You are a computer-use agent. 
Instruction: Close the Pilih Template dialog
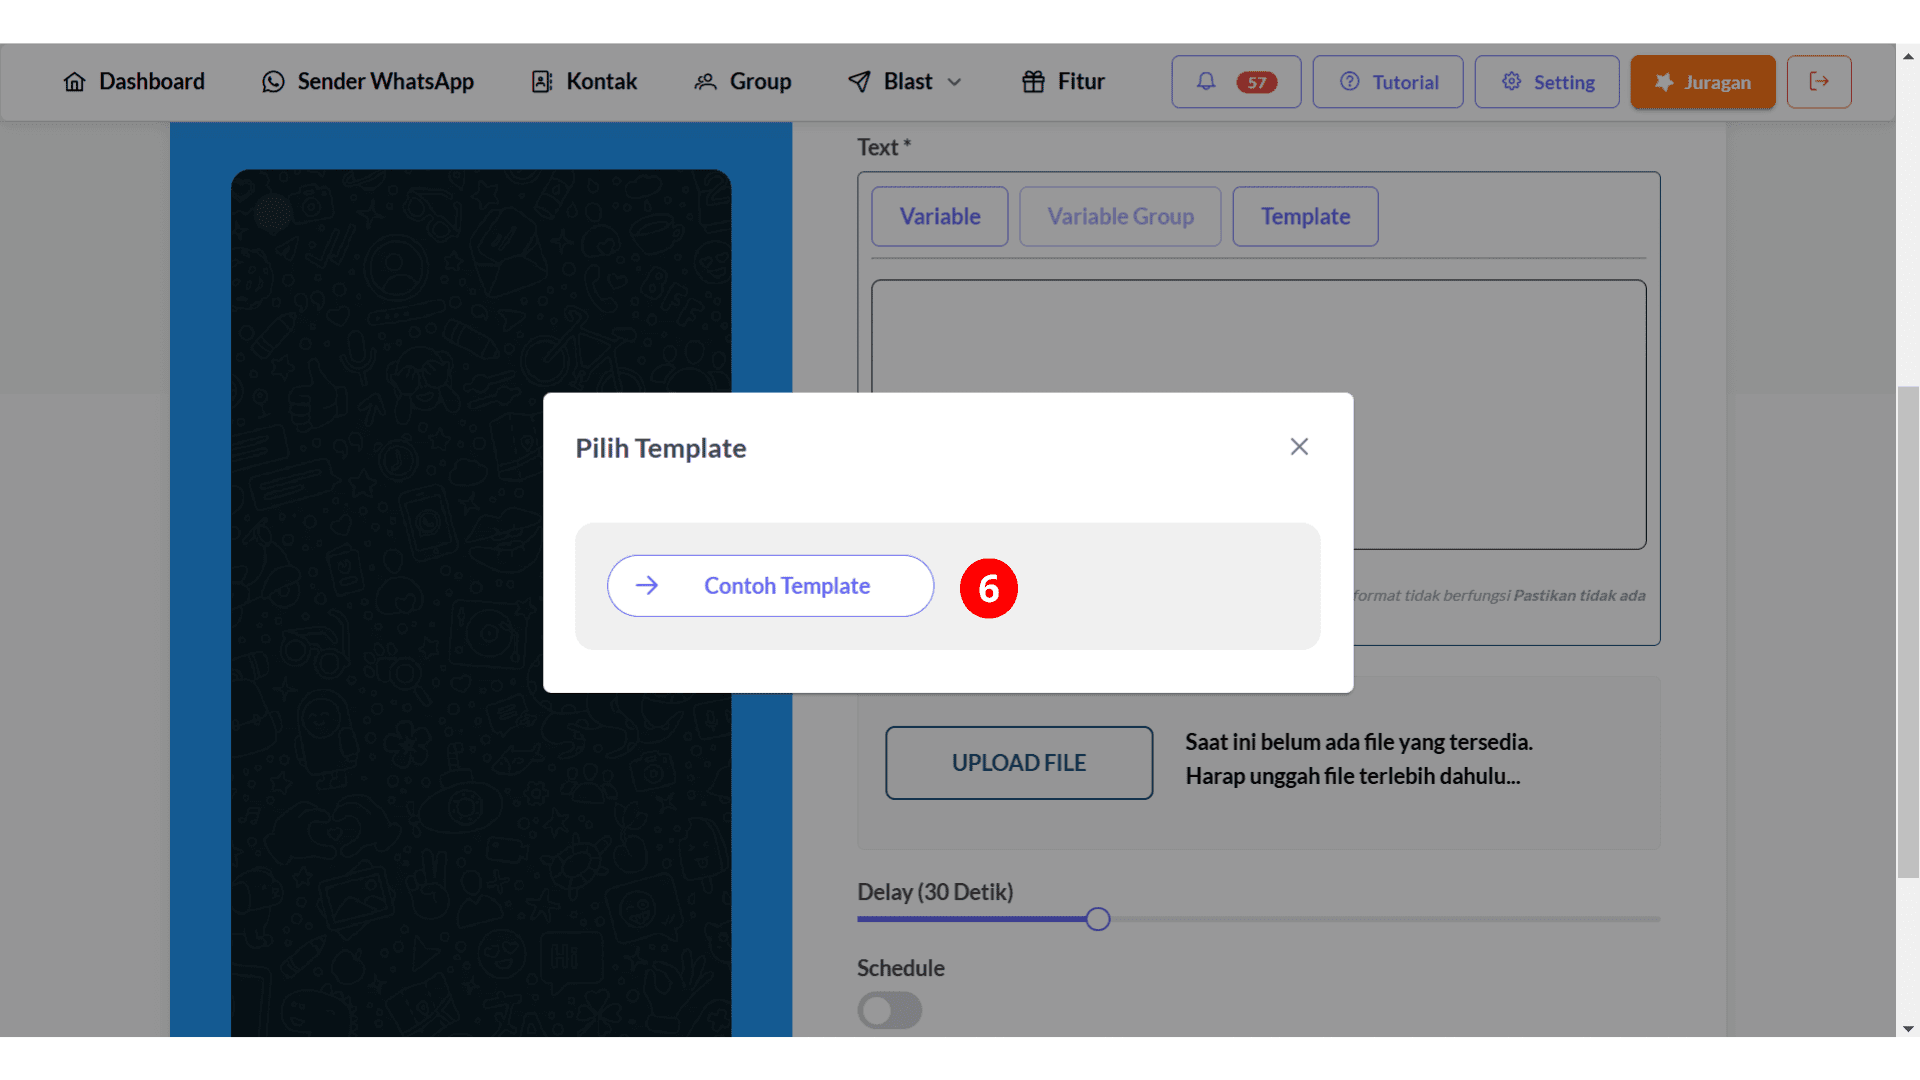pyautogui.click(x=1298, y=447)
